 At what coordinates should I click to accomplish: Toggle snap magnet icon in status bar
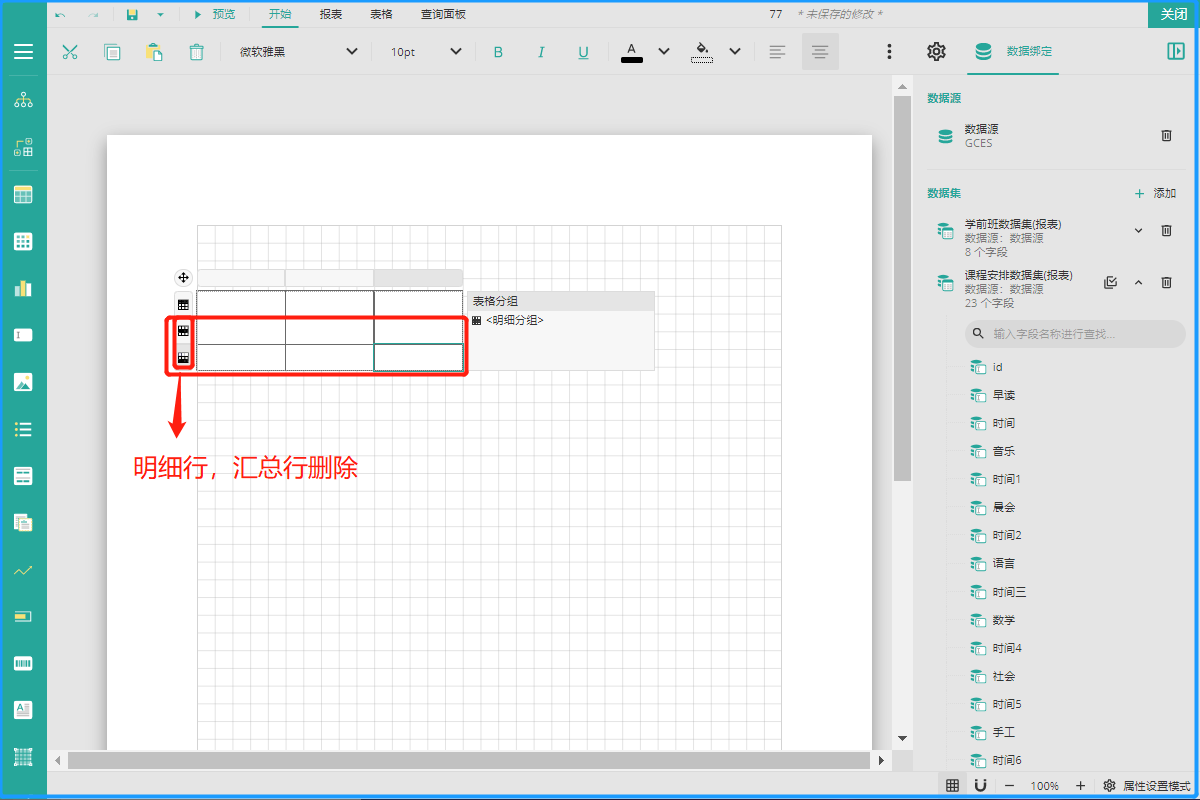point(981,786)
